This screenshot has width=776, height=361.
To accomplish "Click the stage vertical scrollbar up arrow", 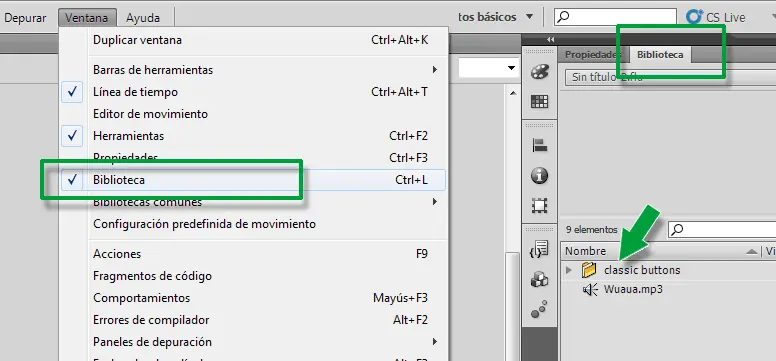I will click(x=513, y=93).
